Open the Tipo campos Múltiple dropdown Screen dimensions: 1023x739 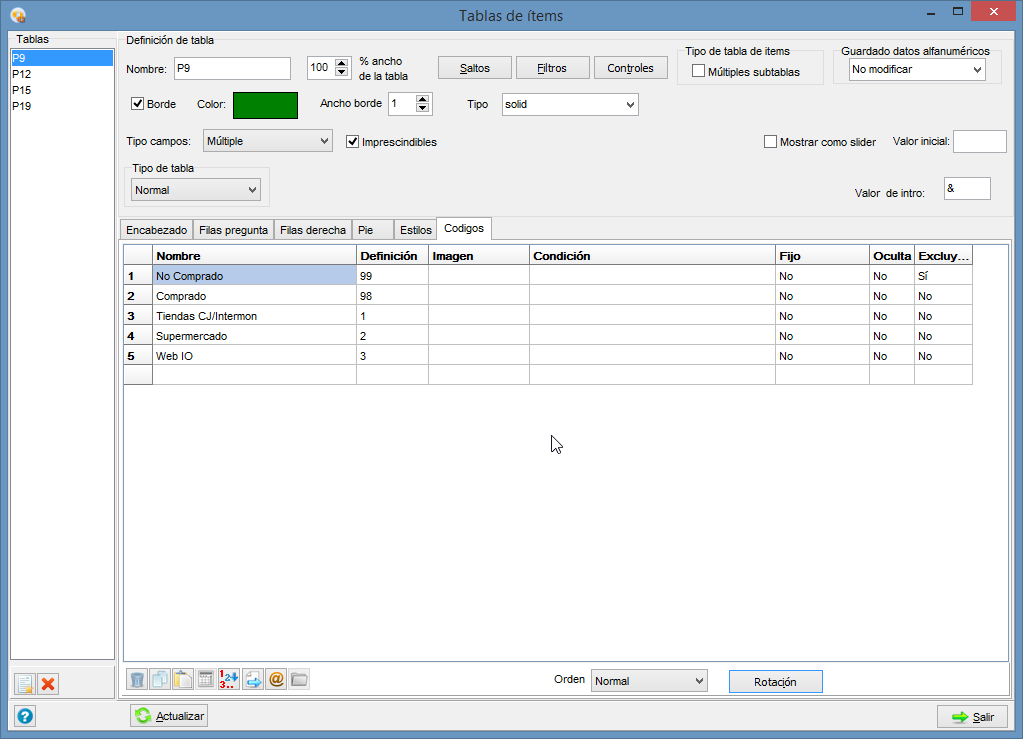coord(267,141)
